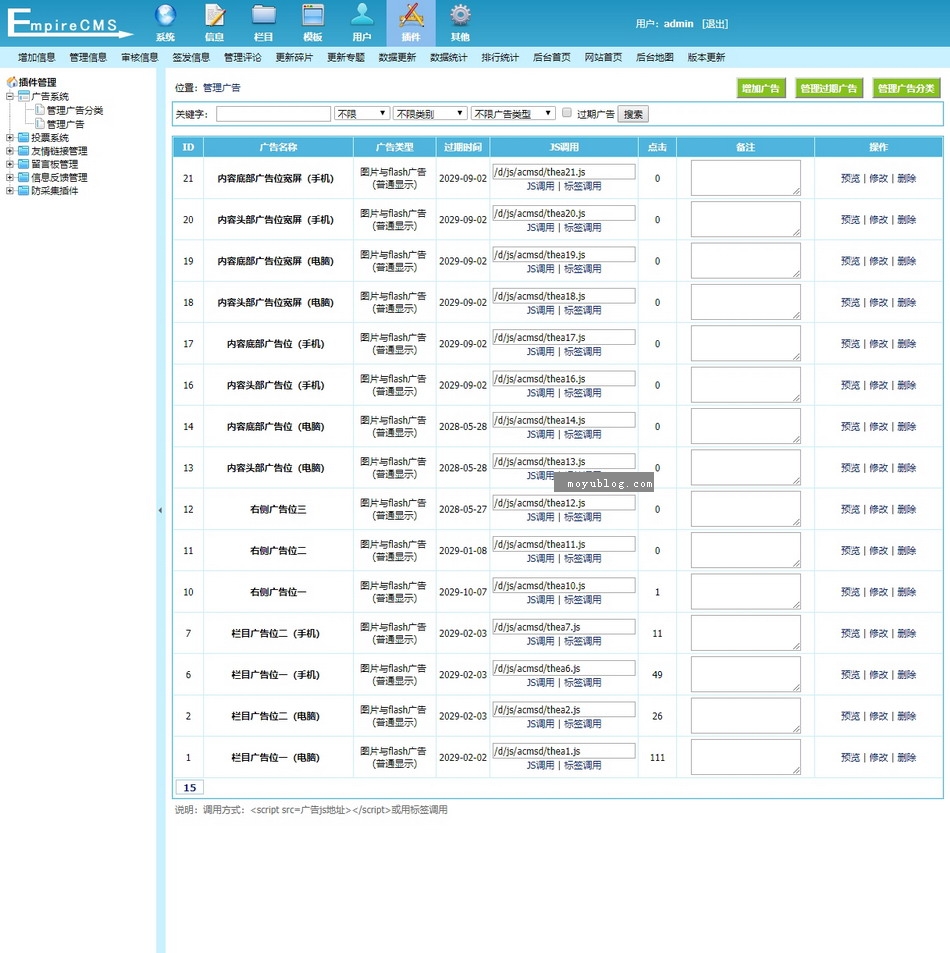Click the 管理过期广告 button

coord(828,88)
